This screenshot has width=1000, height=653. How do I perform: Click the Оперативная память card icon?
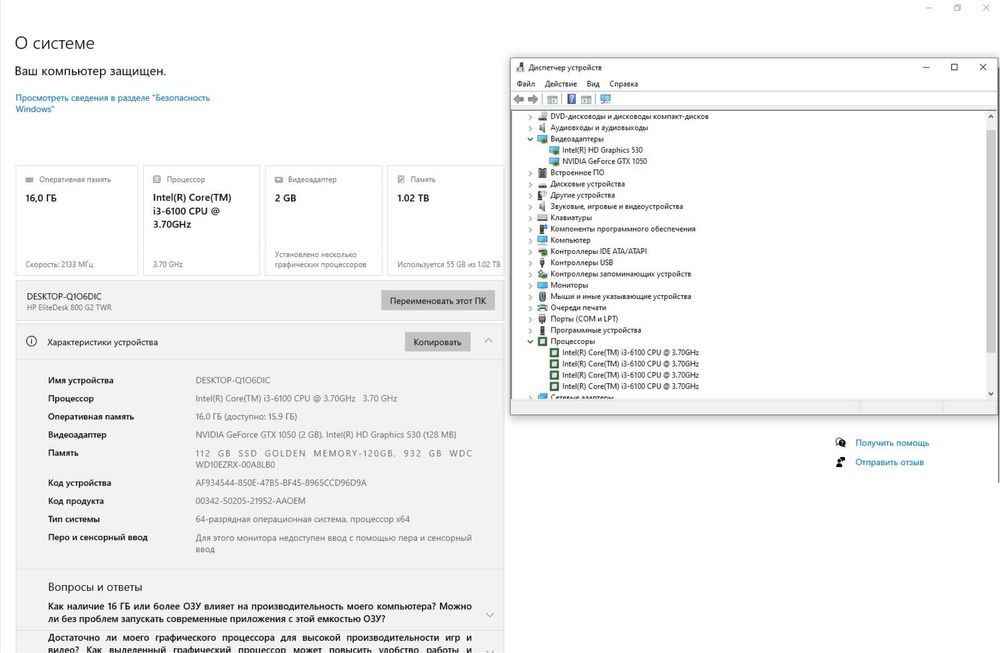click(x=29, y=180)
